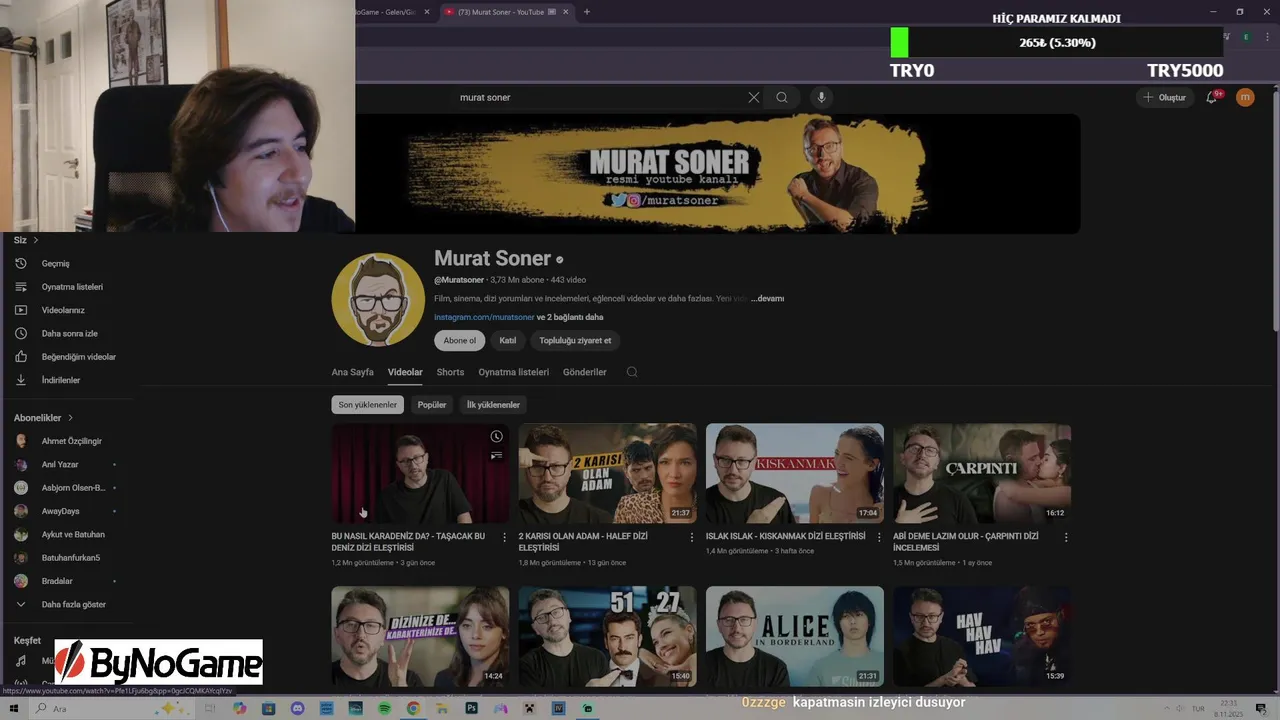1280x720 pixels.
Task: Open Spotify from the taskbar
Action: (x=384, y=708)
